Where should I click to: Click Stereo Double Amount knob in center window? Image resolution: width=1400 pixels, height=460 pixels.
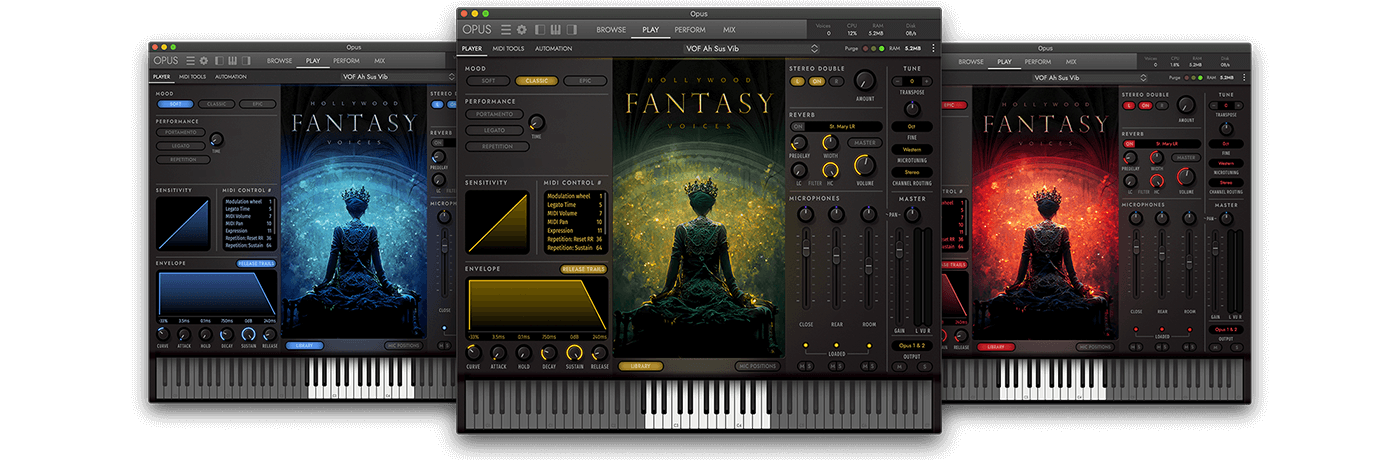(865, 81)
